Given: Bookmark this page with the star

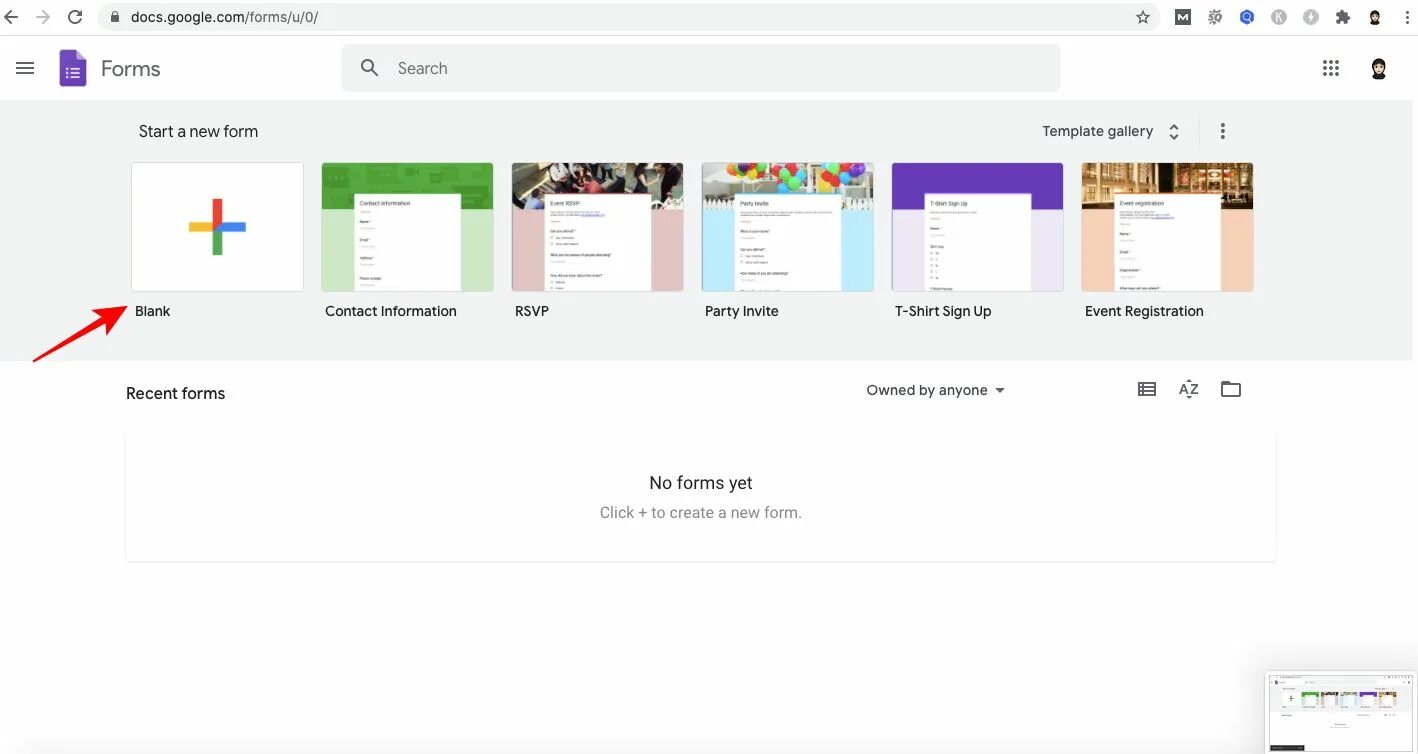Looking at the screenshot, I should 1143,17.
